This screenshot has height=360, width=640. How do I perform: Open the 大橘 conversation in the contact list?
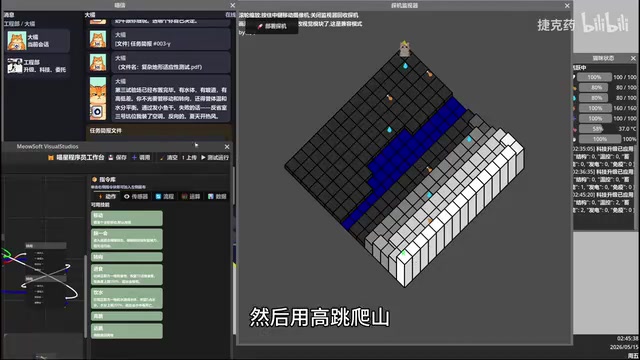pos(38,41)
